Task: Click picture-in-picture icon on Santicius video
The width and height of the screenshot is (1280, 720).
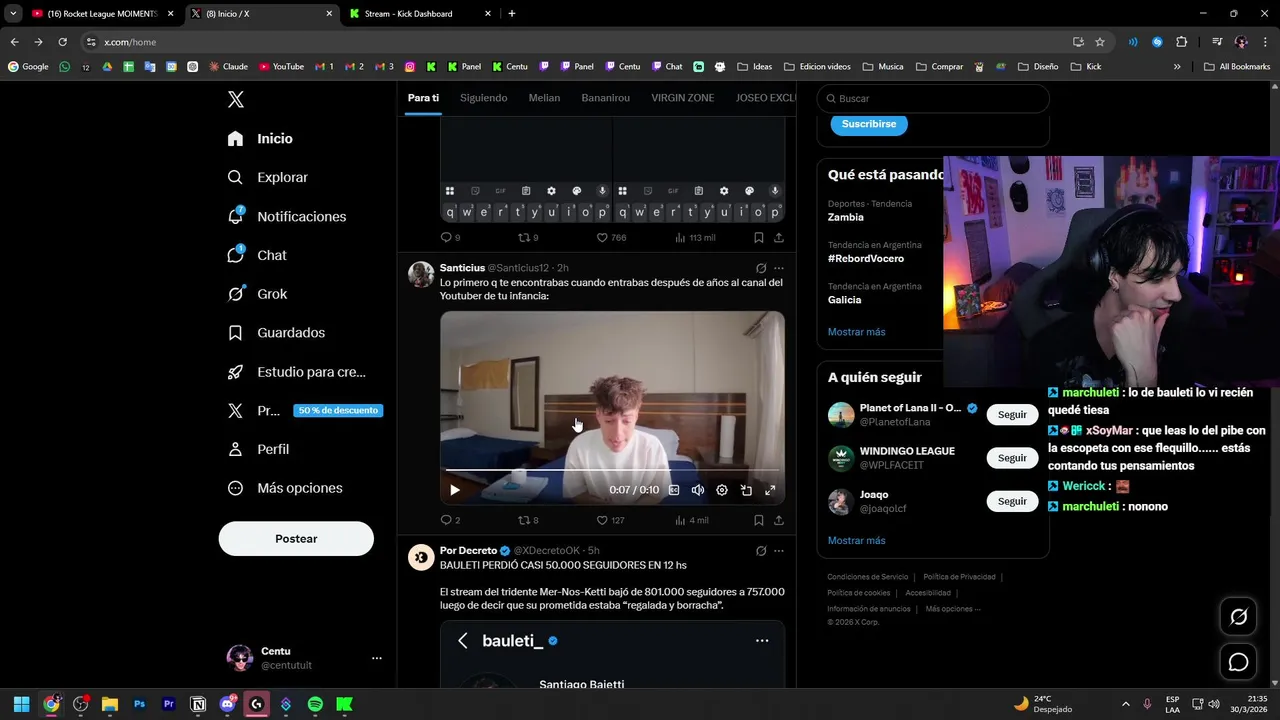Action: pos(746,490)
